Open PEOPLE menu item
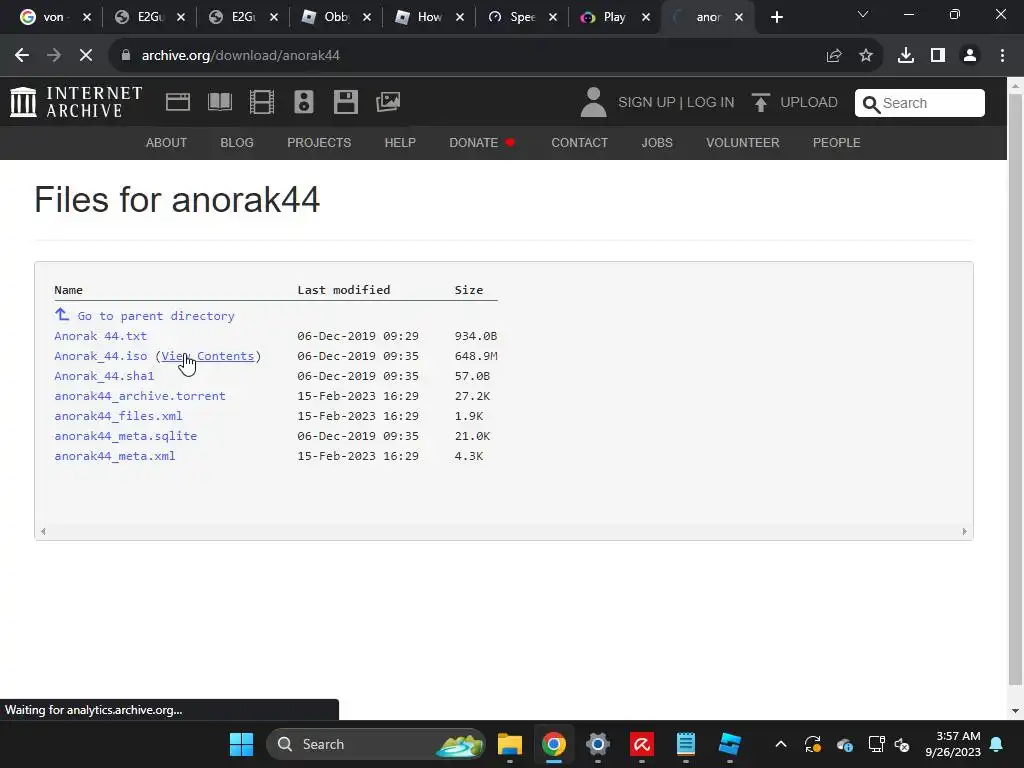1024x768 pixels. pos(836,142)
